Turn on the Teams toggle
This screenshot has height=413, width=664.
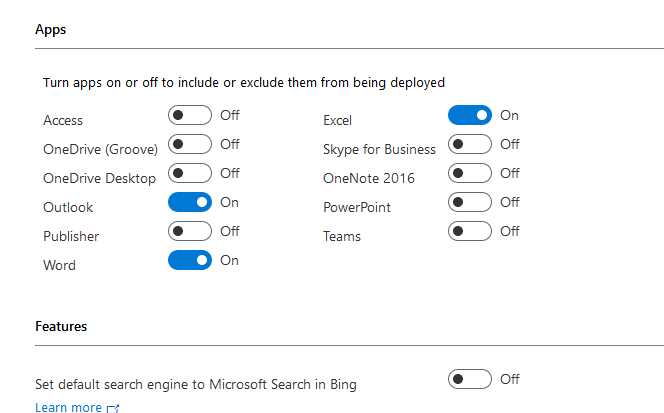[x=470, y=231]
